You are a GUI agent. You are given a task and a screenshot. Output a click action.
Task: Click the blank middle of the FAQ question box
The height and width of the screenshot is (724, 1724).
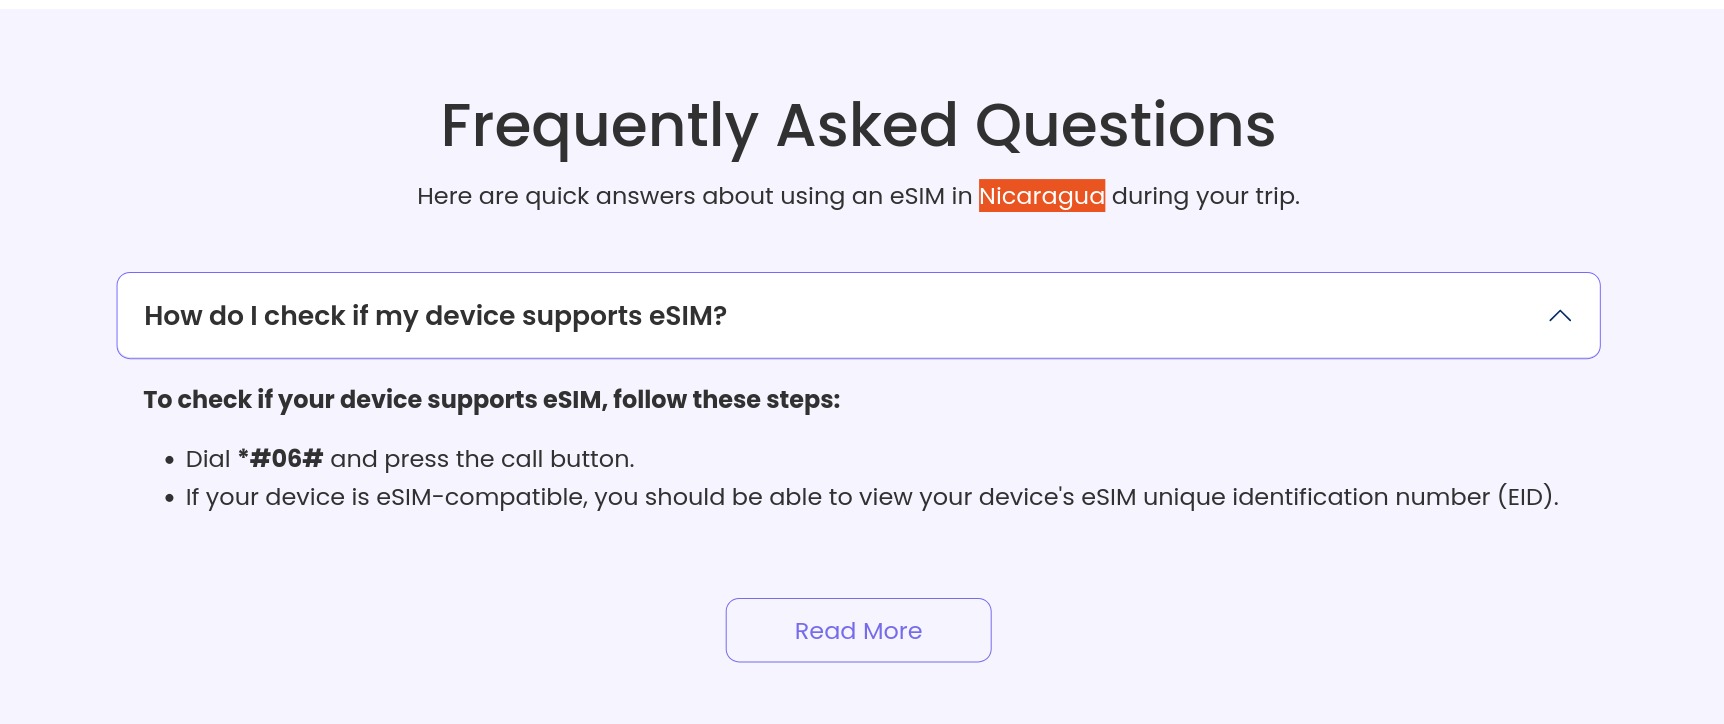click(1100, 316)
